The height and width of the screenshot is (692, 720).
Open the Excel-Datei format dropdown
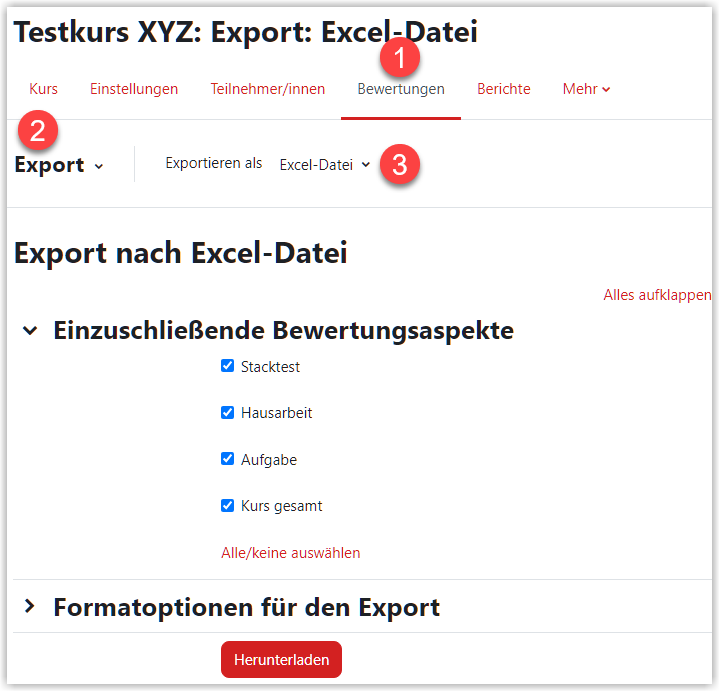(x=325, y=164)
